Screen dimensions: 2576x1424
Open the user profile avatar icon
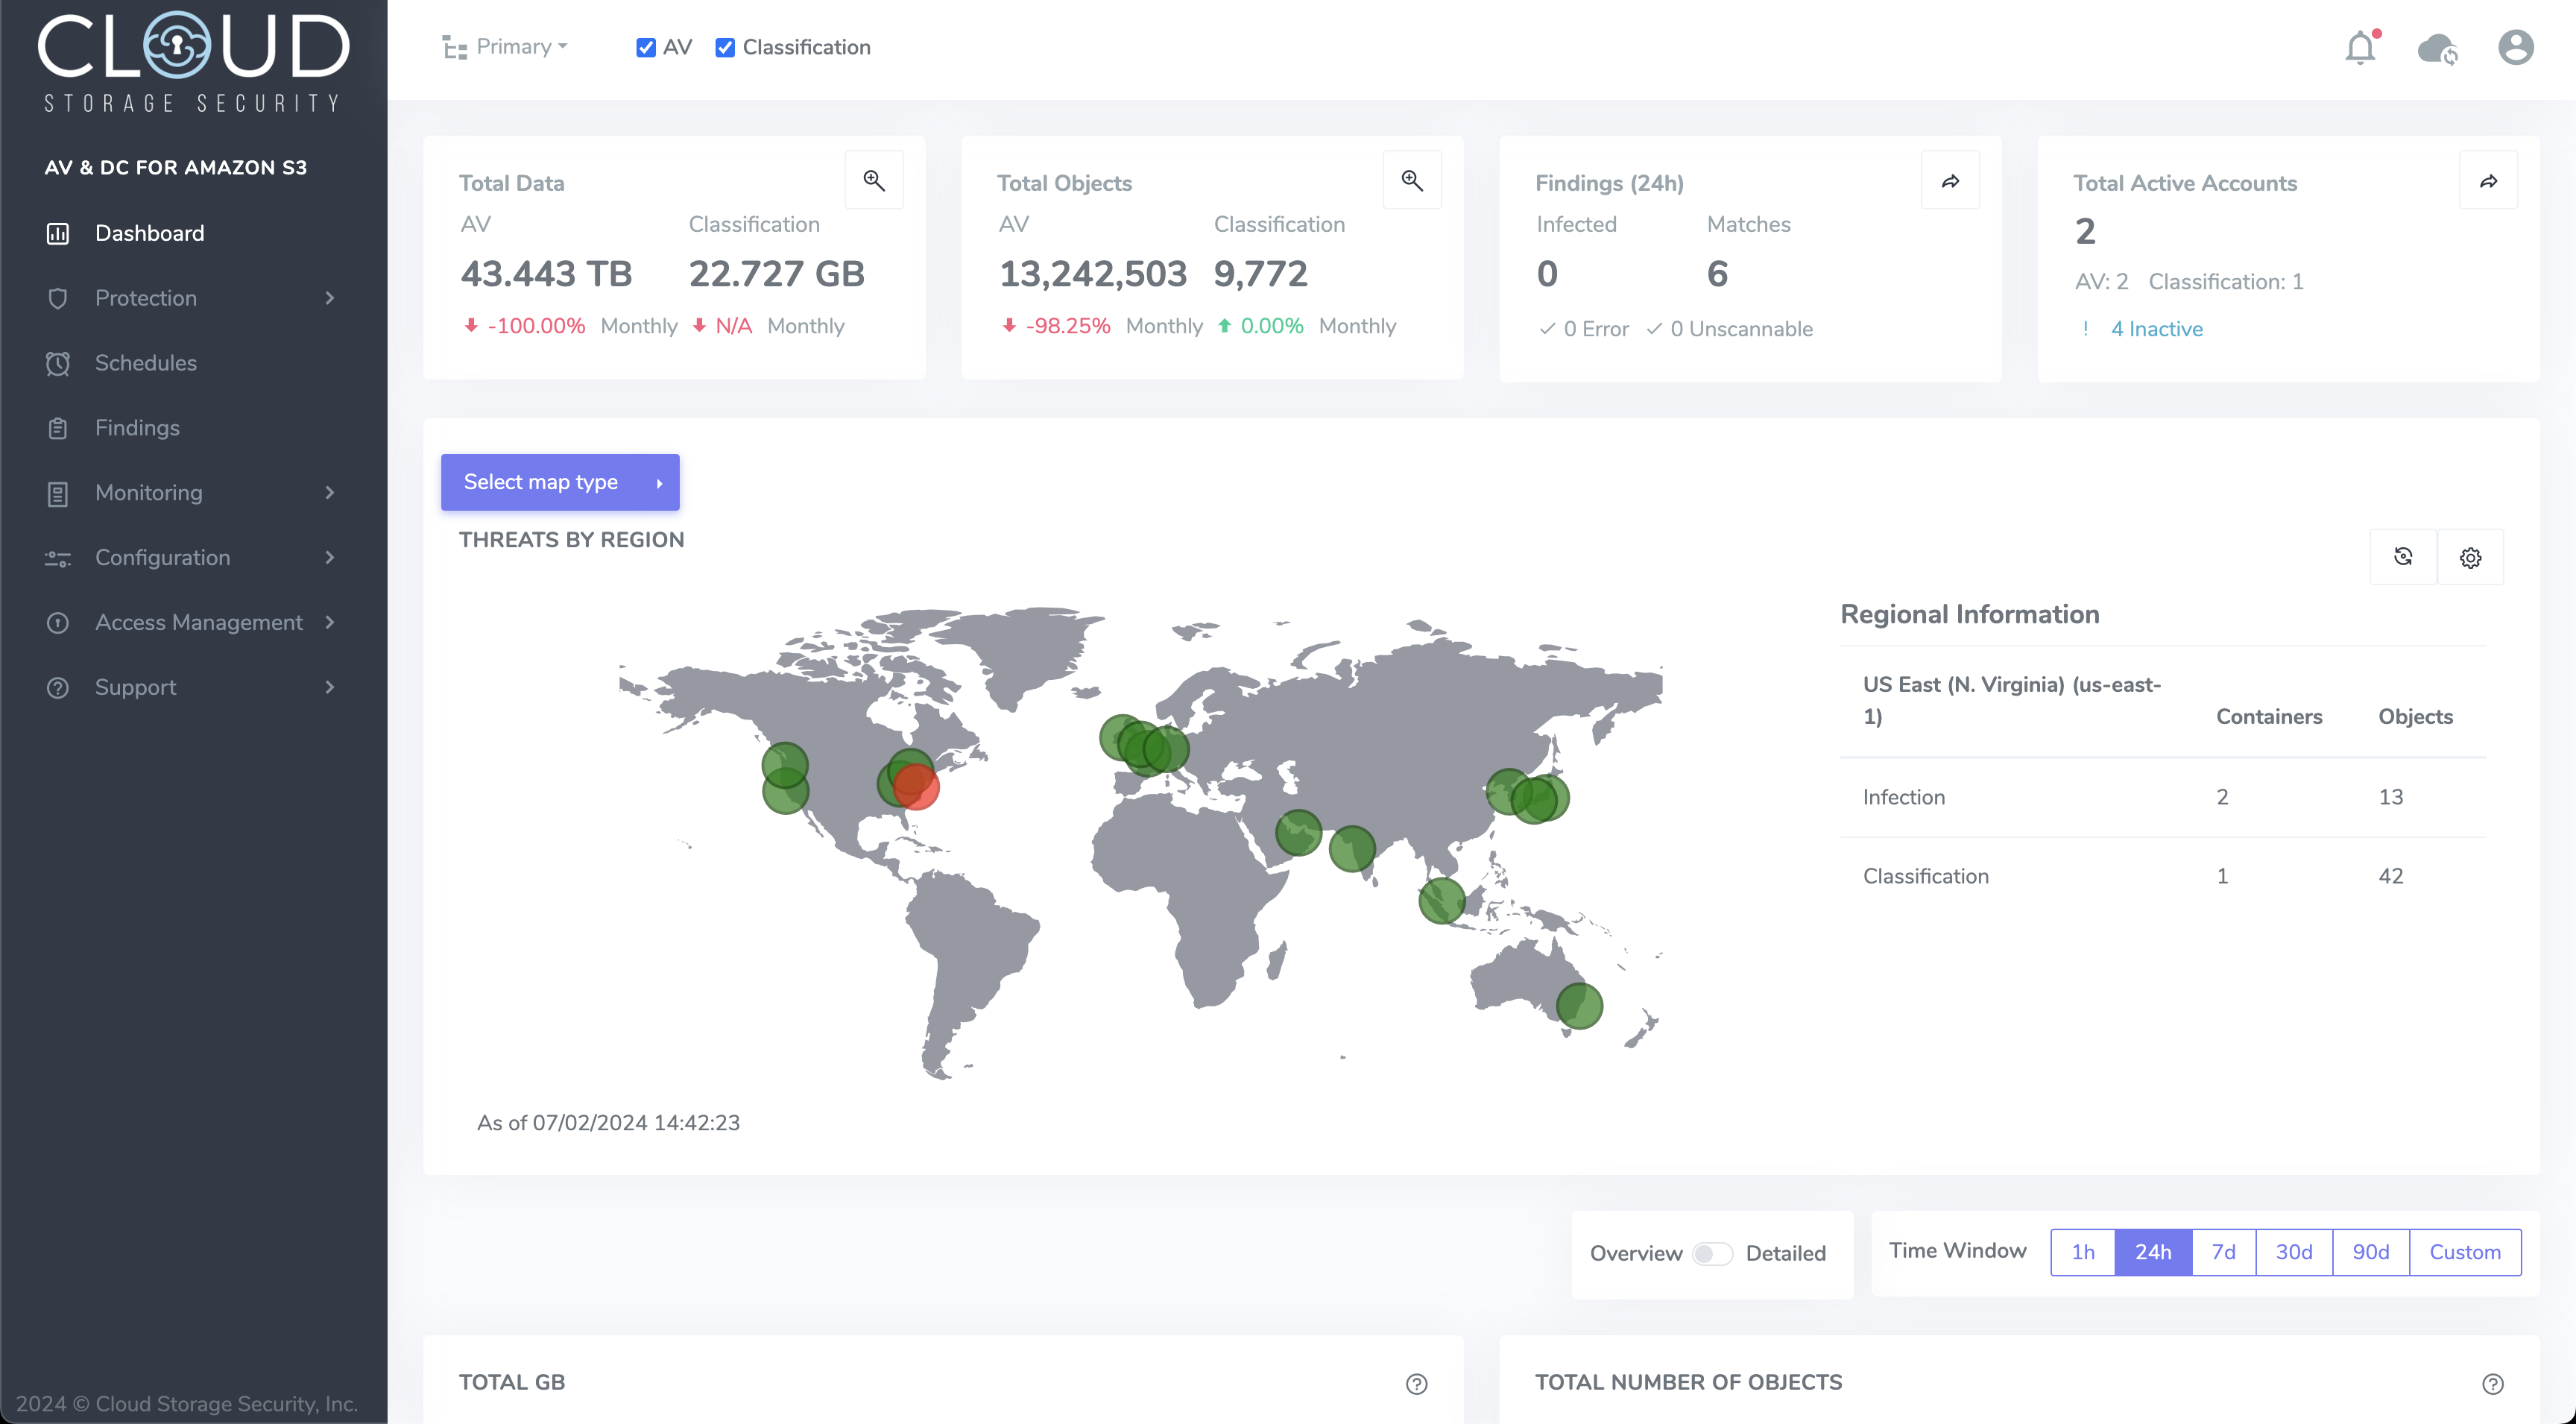pos(2515,47)
